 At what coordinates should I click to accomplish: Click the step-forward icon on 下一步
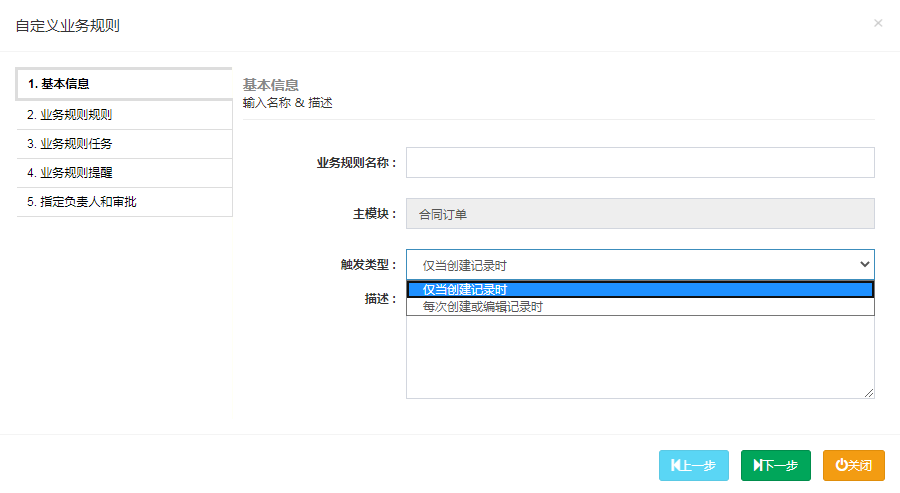(x=759, y=466)
